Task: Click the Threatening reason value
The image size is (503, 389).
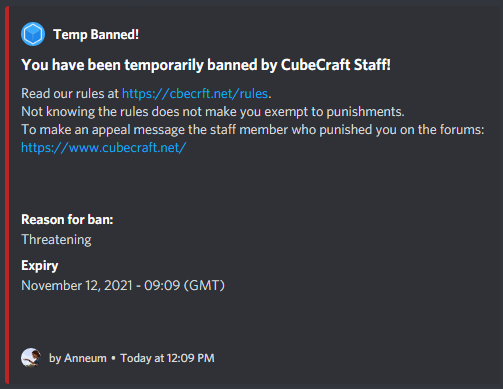Action: point(56,240)
